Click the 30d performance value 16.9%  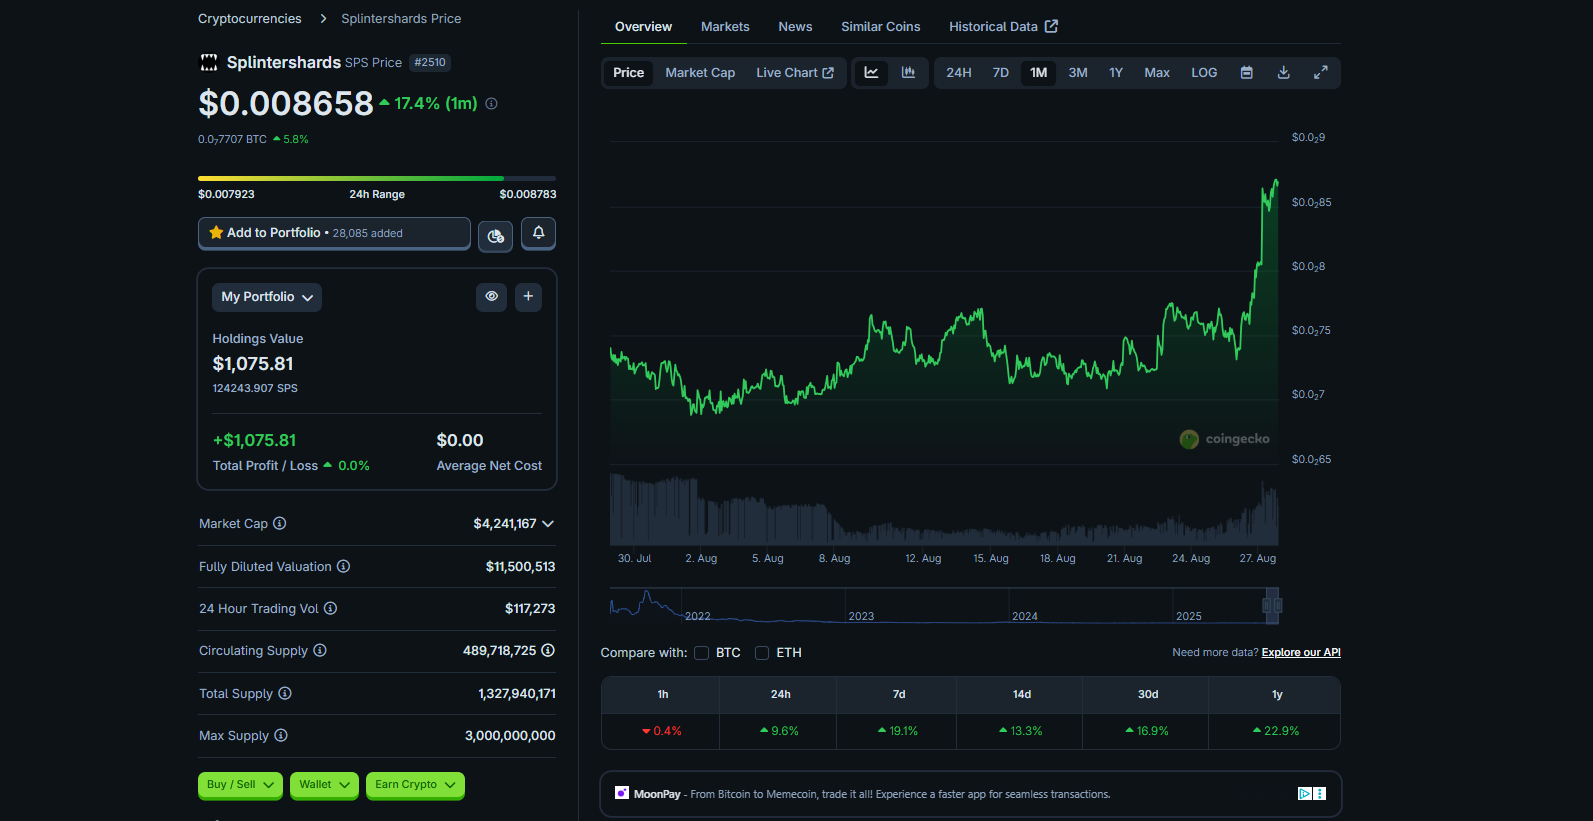coord(1146,731)
